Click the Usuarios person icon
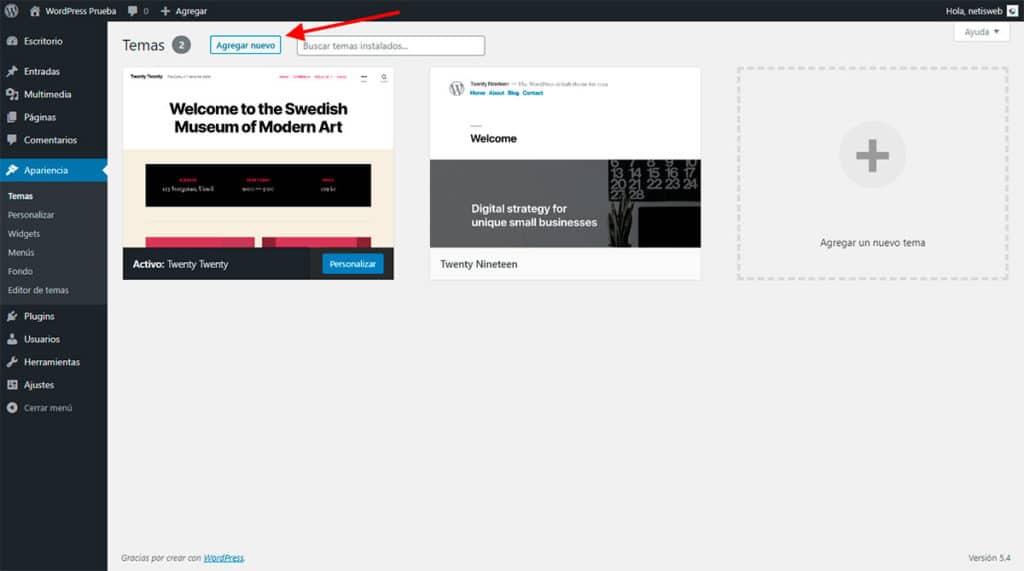The height and width of the screenshot is (571, 1024). point(12,339)
